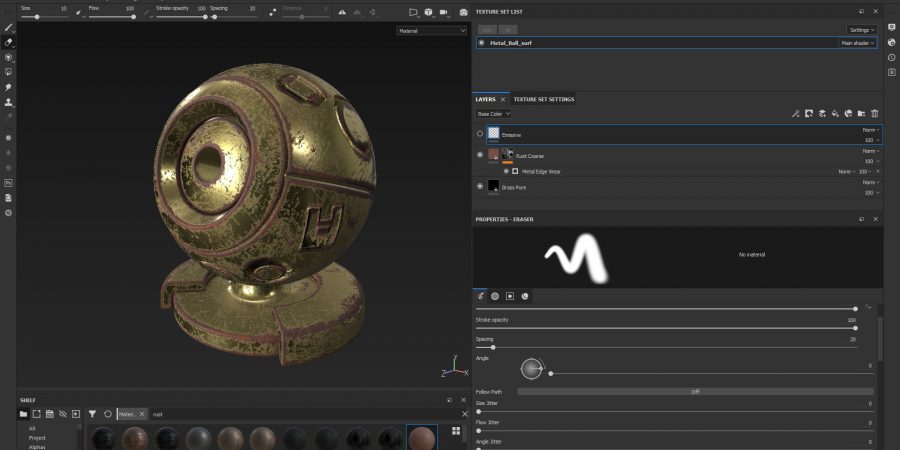Select the Polygon Fill tool
The image size is (900, 450).
(8, 72)
